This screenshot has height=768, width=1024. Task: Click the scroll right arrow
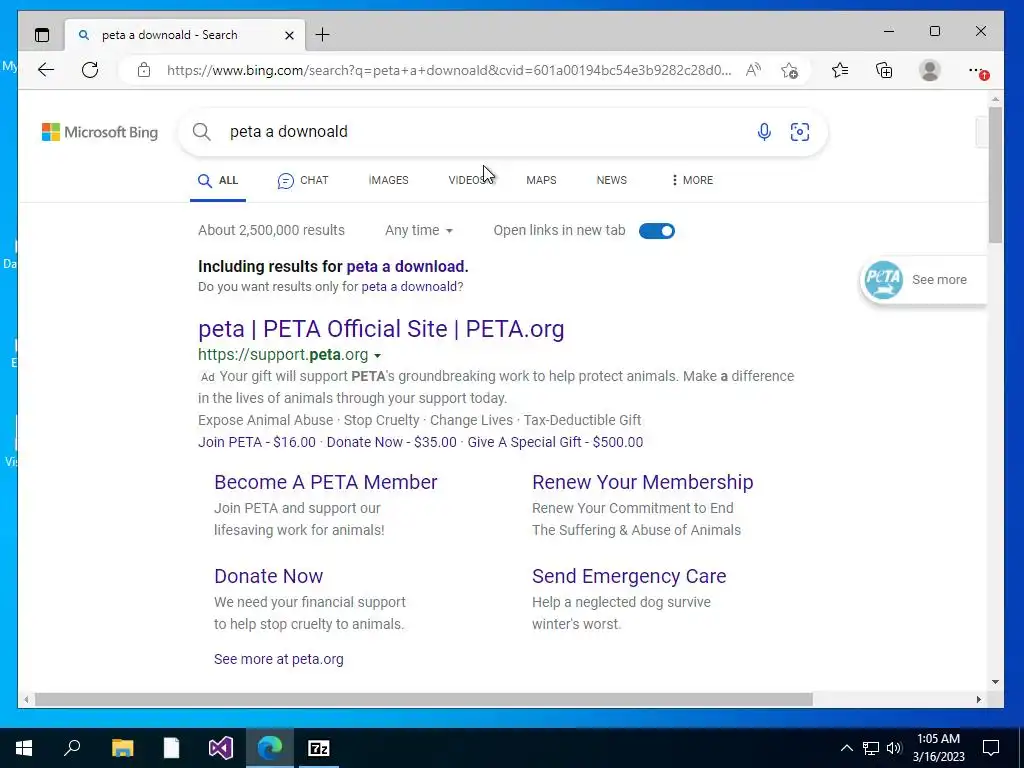978,699
